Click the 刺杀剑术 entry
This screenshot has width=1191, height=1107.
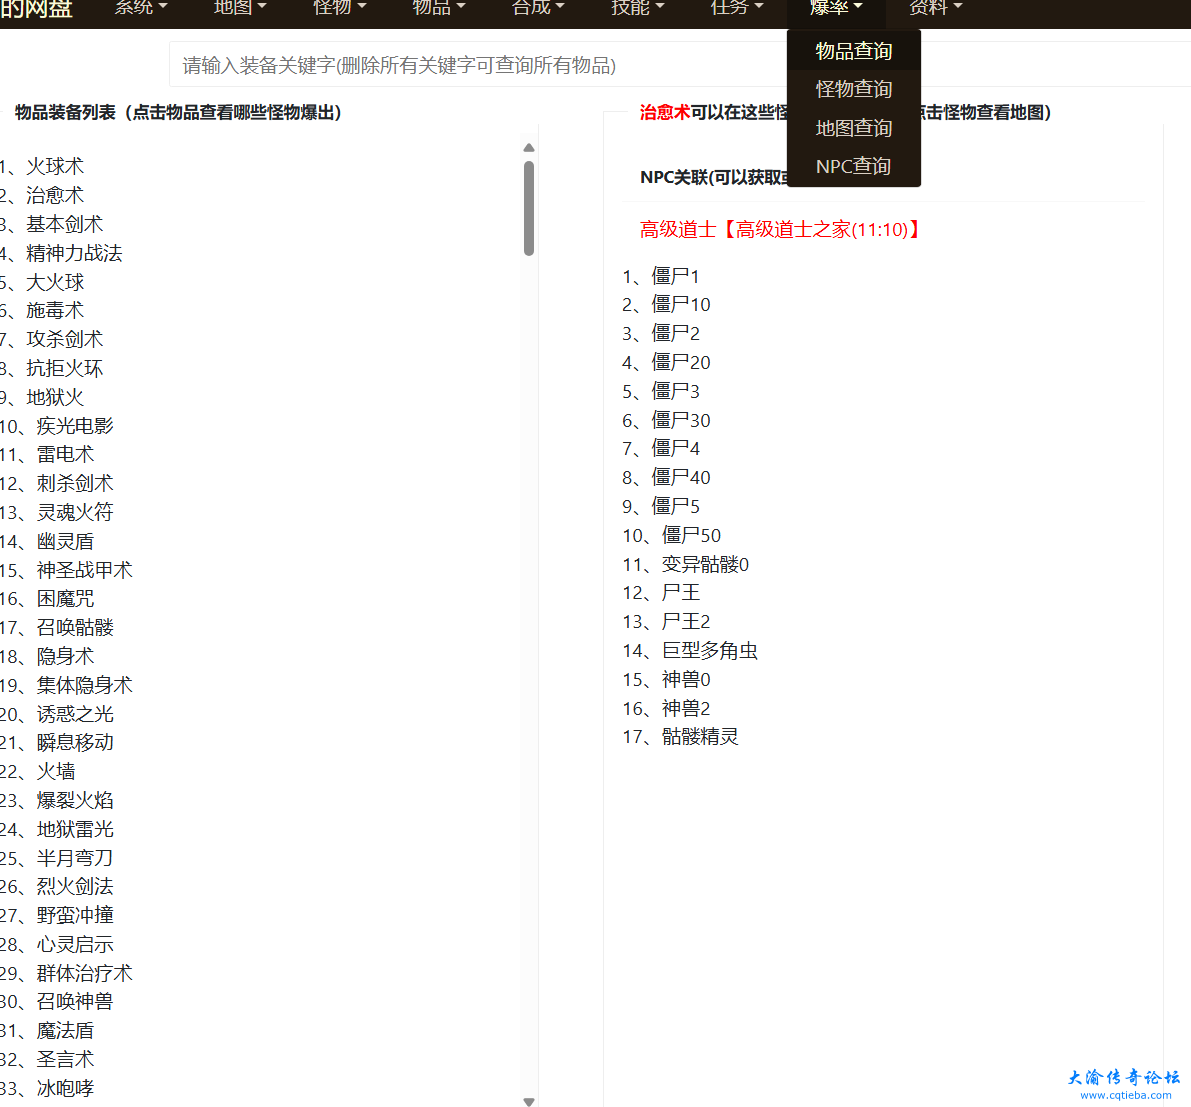(75, 483)
